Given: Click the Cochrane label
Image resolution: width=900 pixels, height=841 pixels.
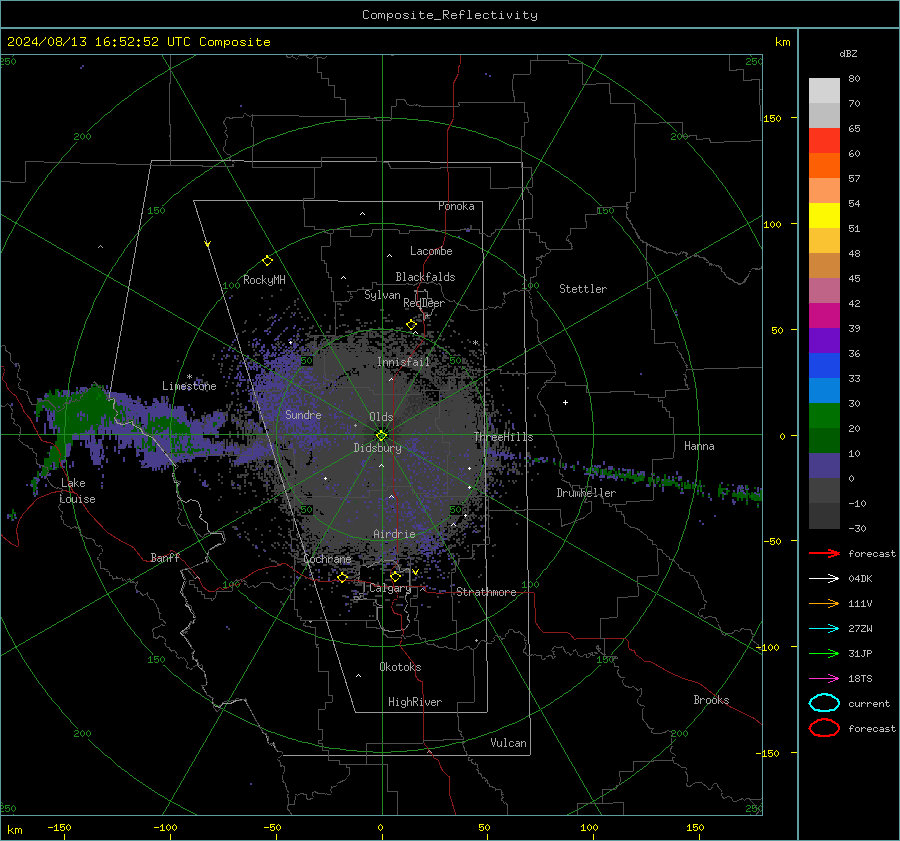Looking at the screenshot, I should point(327,559).
